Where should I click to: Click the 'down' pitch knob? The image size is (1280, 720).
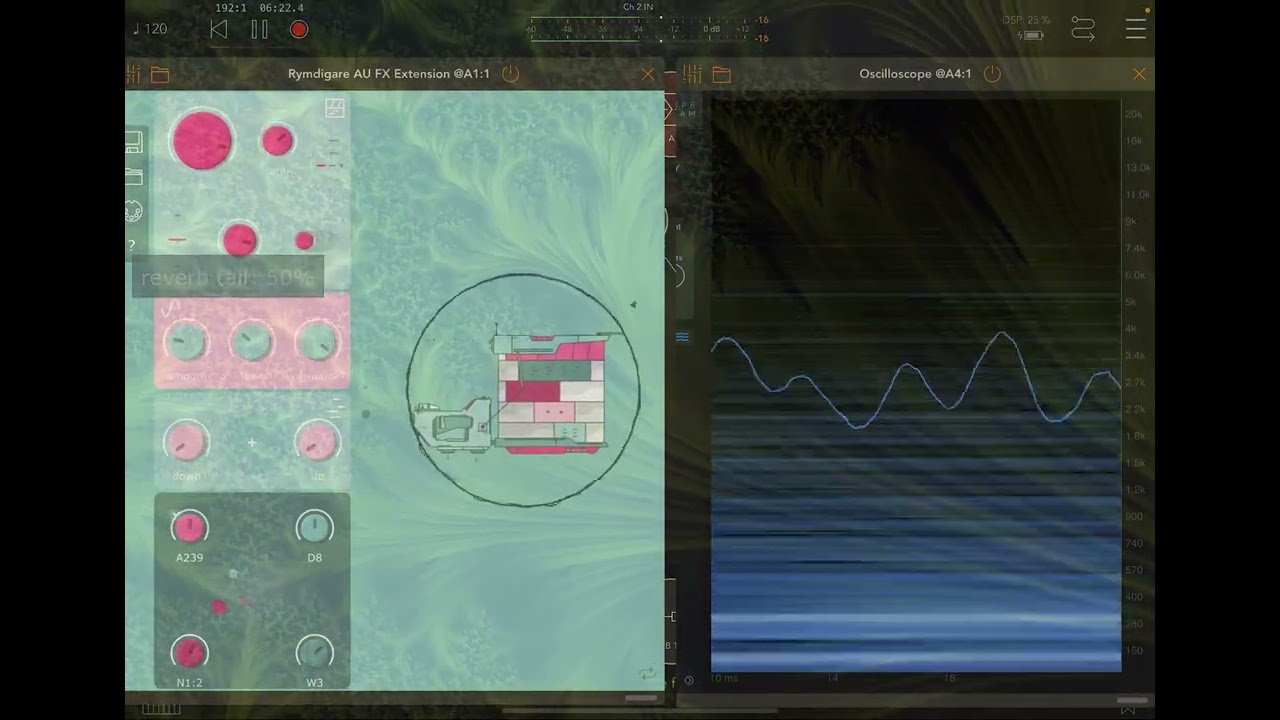185,441
